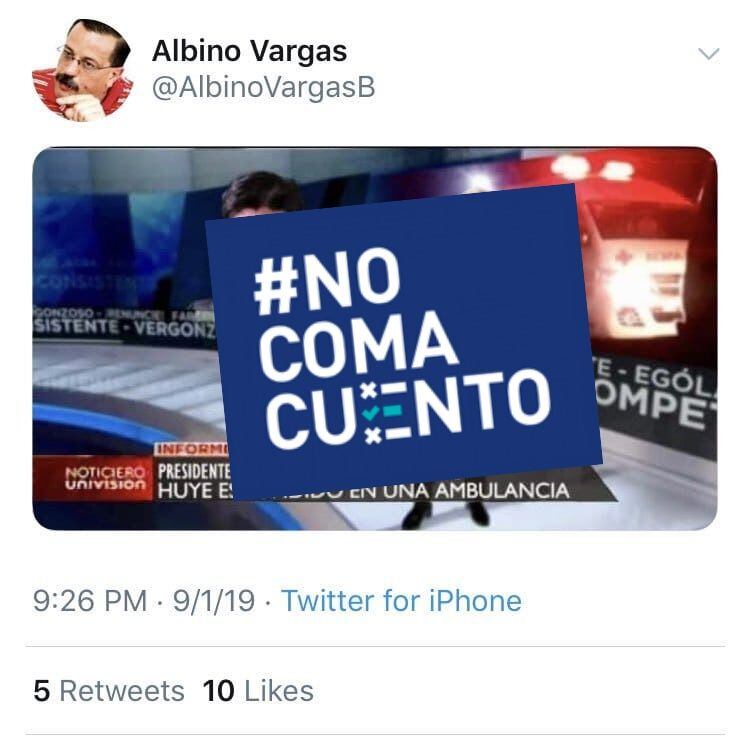
Task: Click the red INFORME label
Action: coord(191,449)
